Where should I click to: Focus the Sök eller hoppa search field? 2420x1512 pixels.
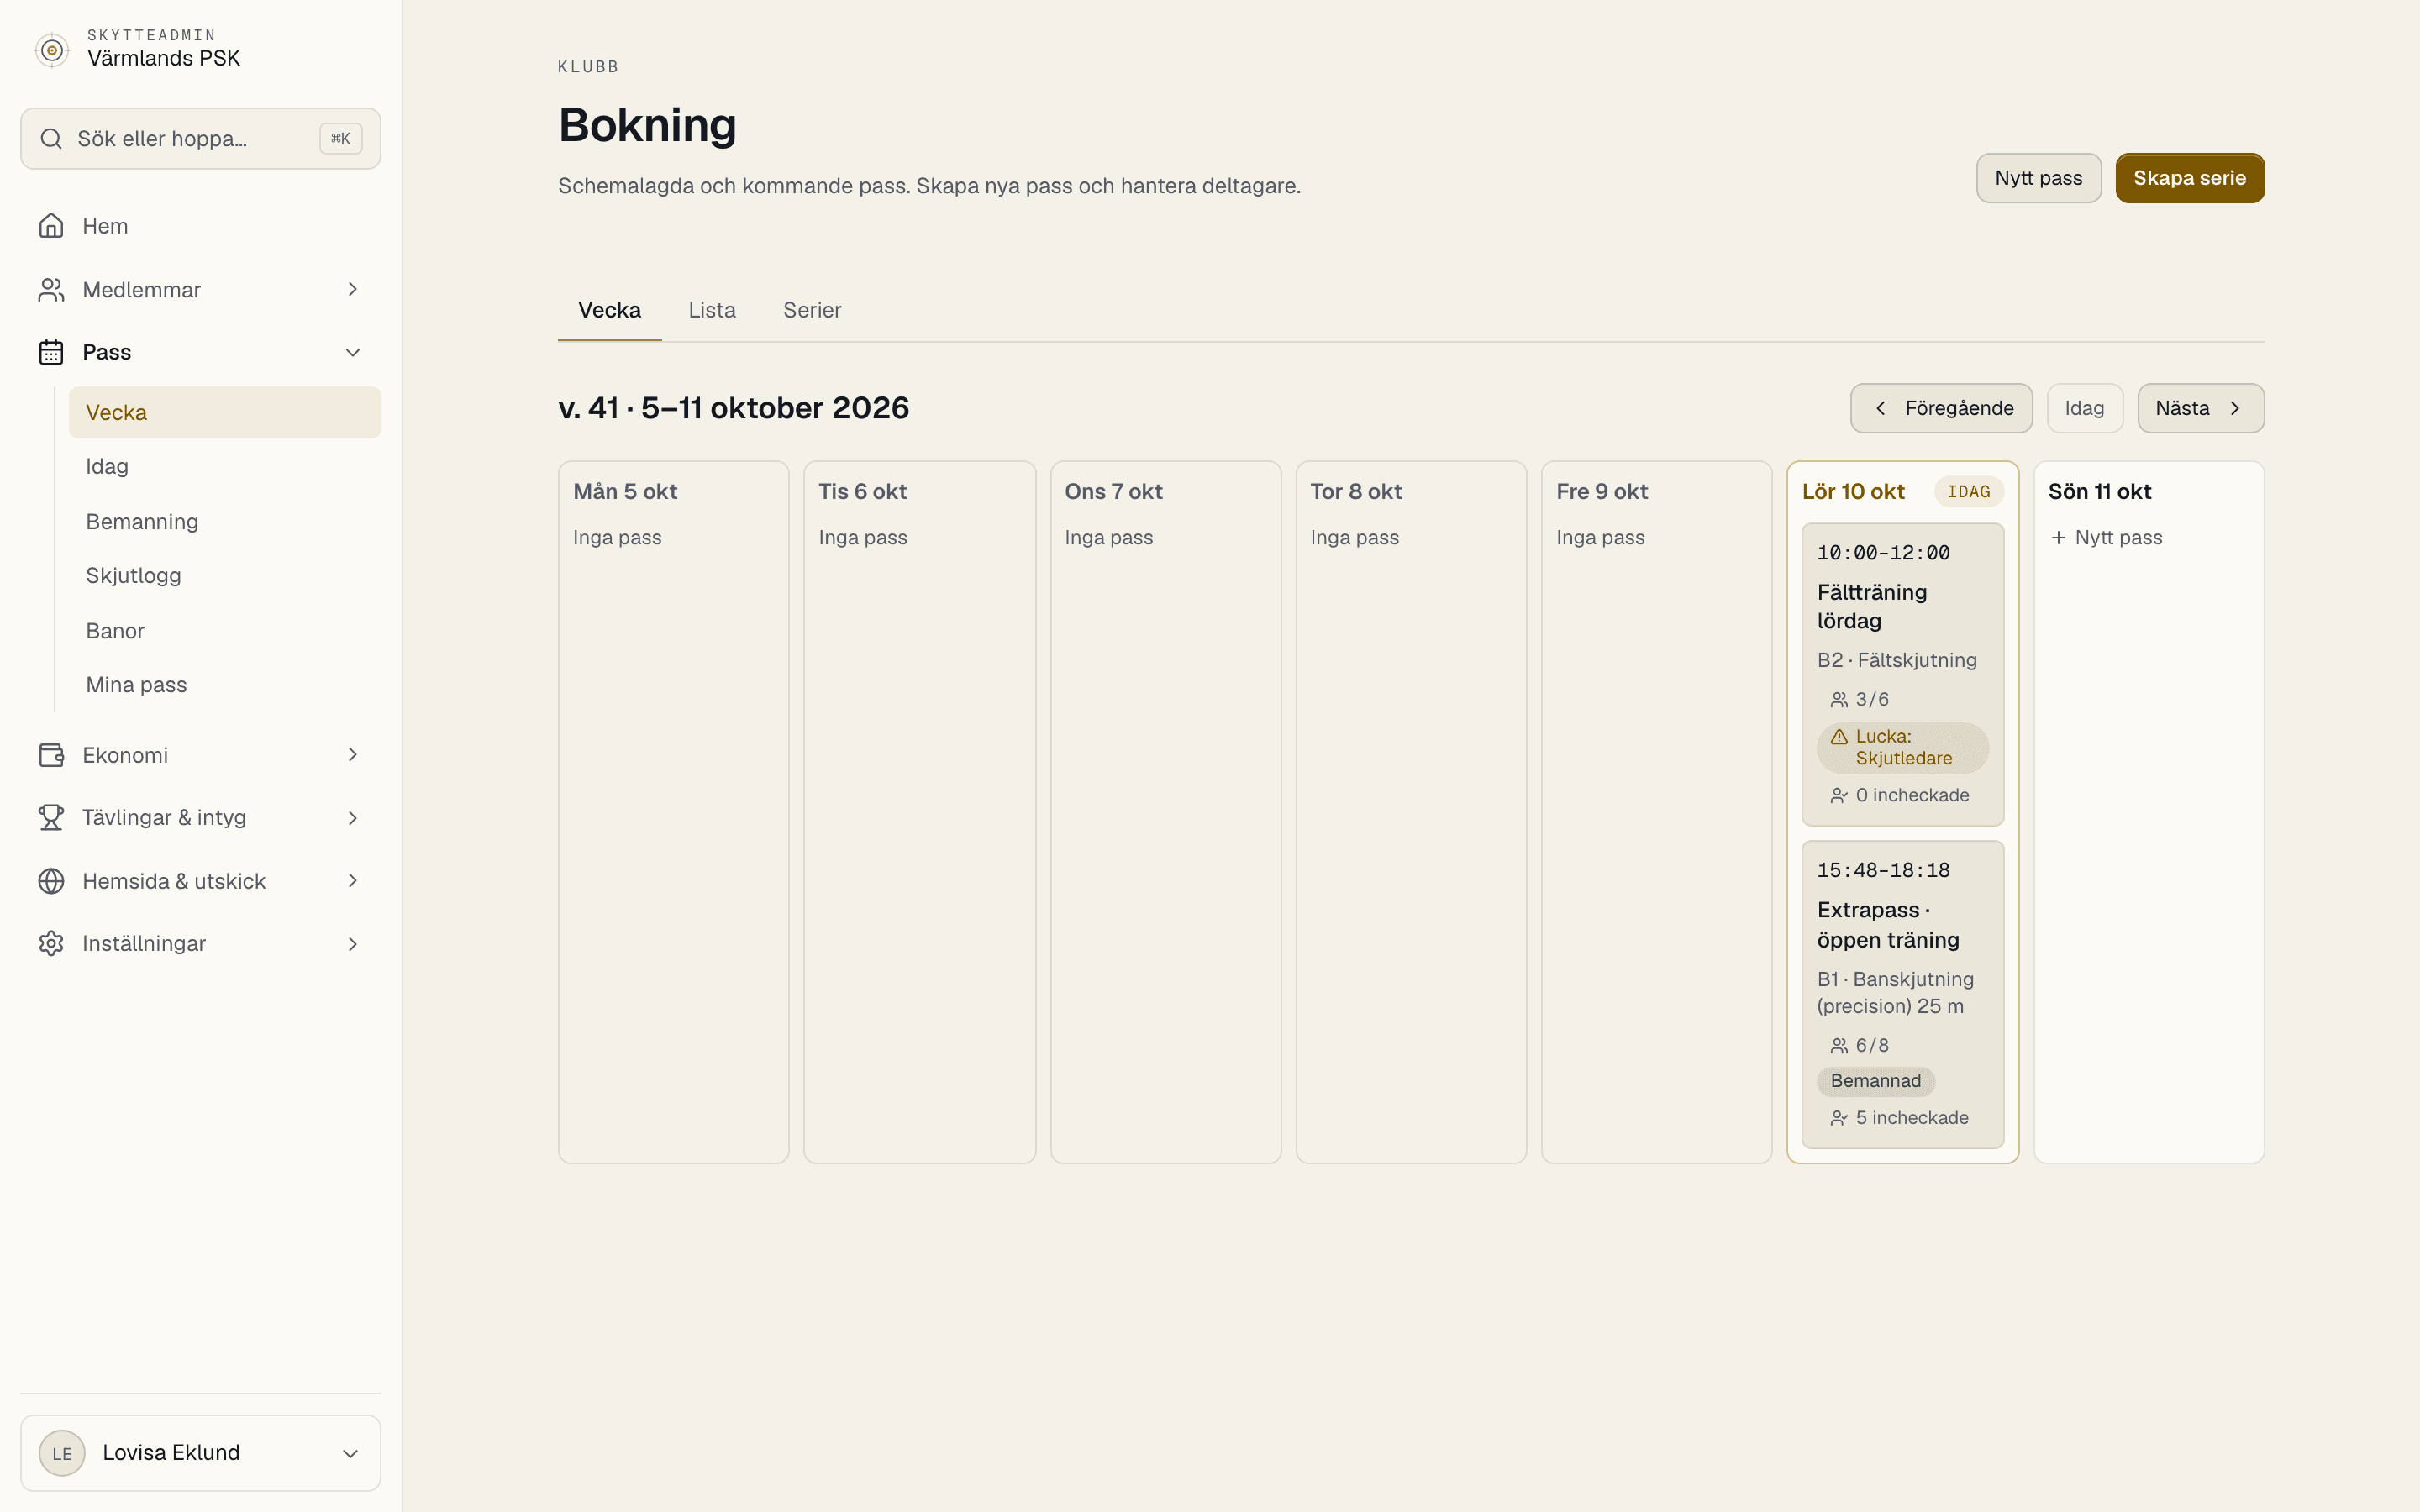[x=200, y=139]
